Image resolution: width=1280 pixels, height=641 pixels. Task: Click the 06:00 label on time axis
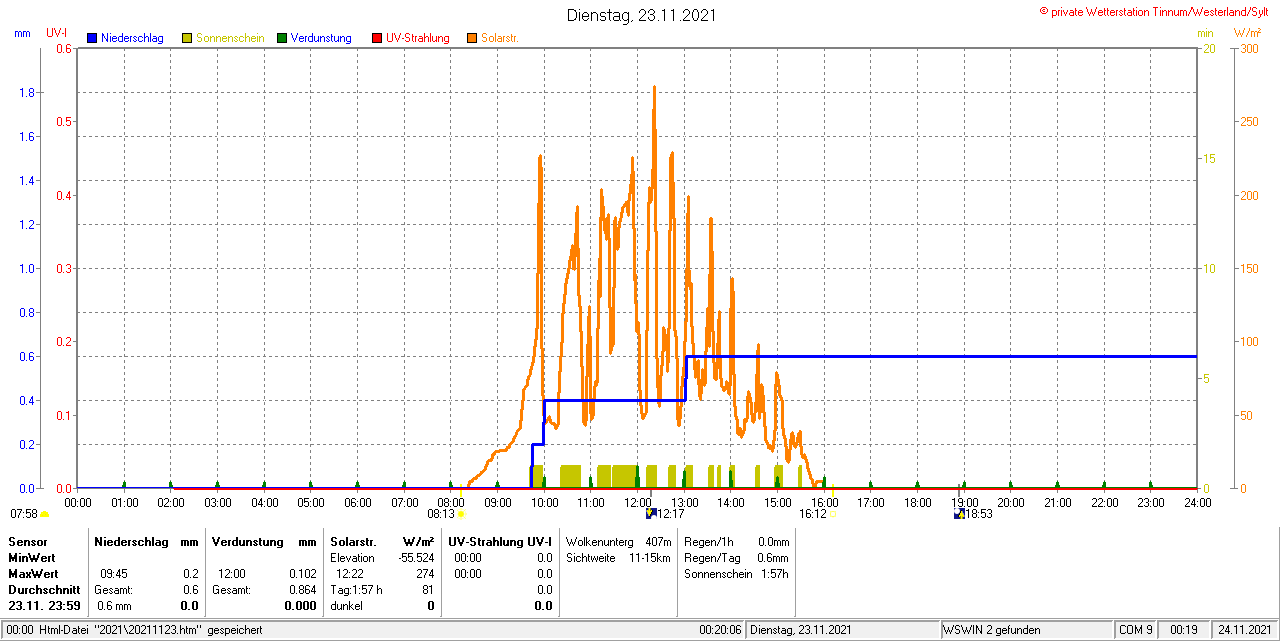tap(358, 502)
